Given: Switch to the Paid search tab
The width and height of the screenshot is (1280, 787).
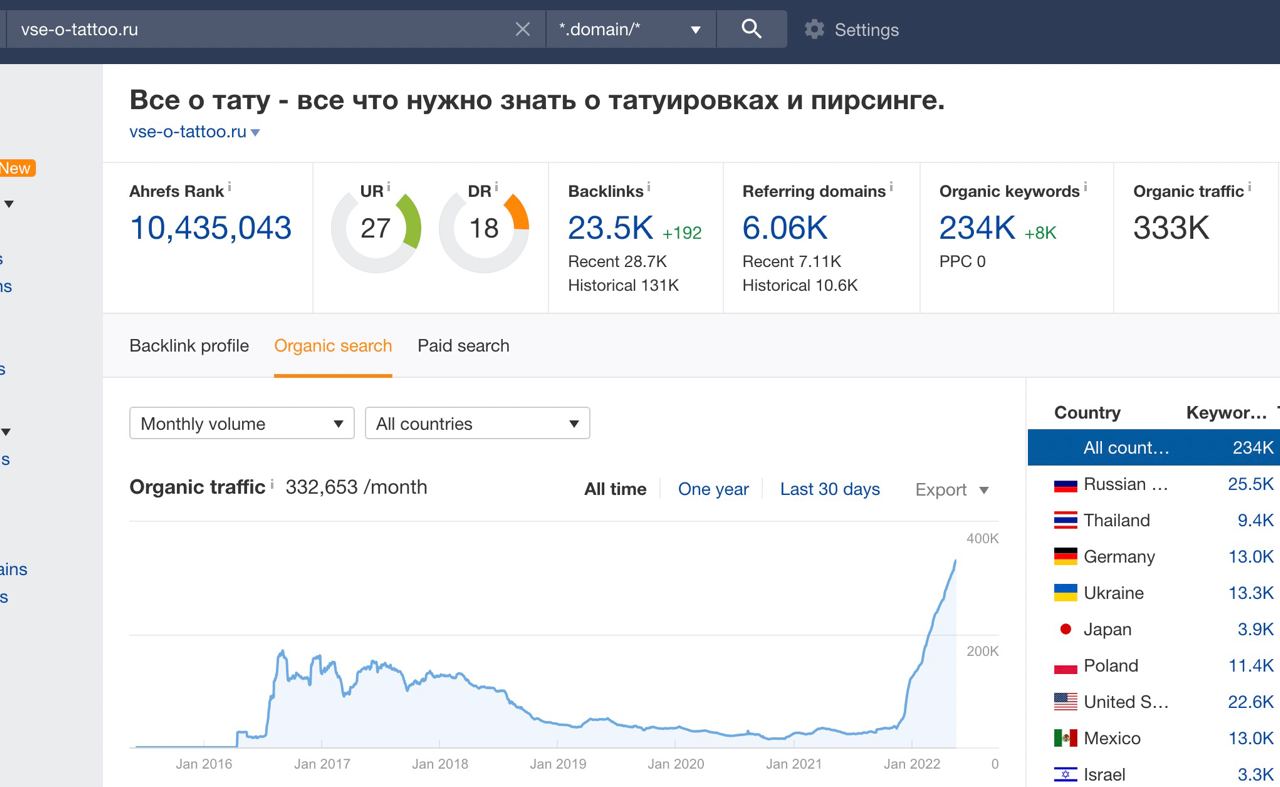Looking at the screenshot, I should coord(463,346).
